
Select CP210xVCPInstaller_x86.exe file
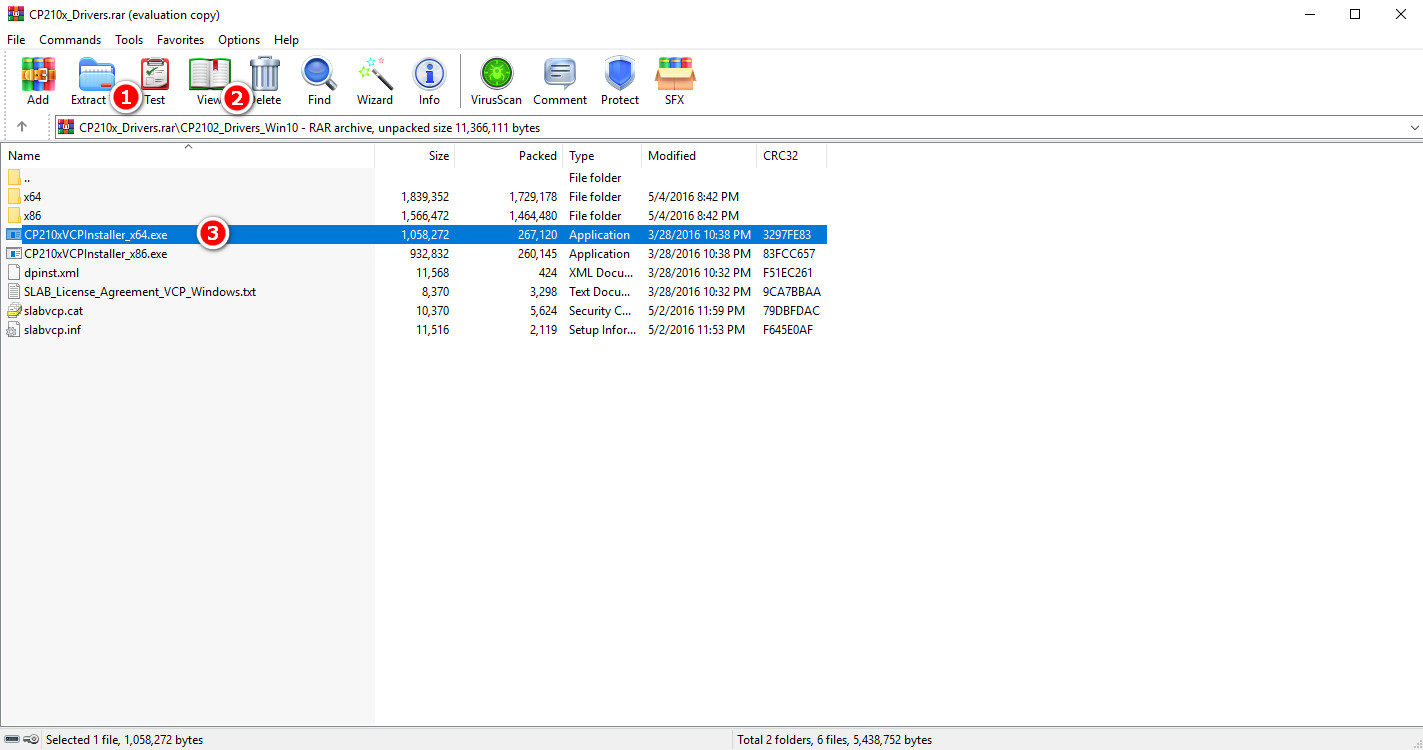95,254
